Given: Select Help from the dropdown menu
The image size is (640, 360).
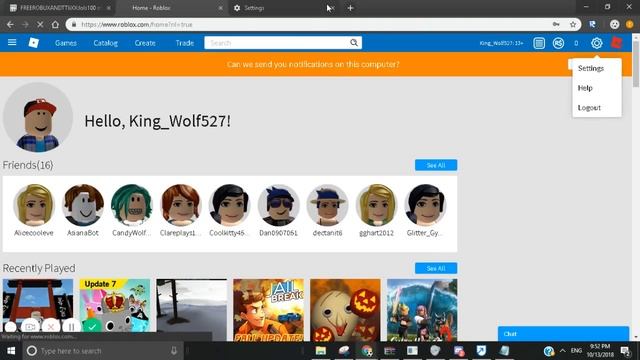Looking at the screenshot, I should tap(585, 88).
